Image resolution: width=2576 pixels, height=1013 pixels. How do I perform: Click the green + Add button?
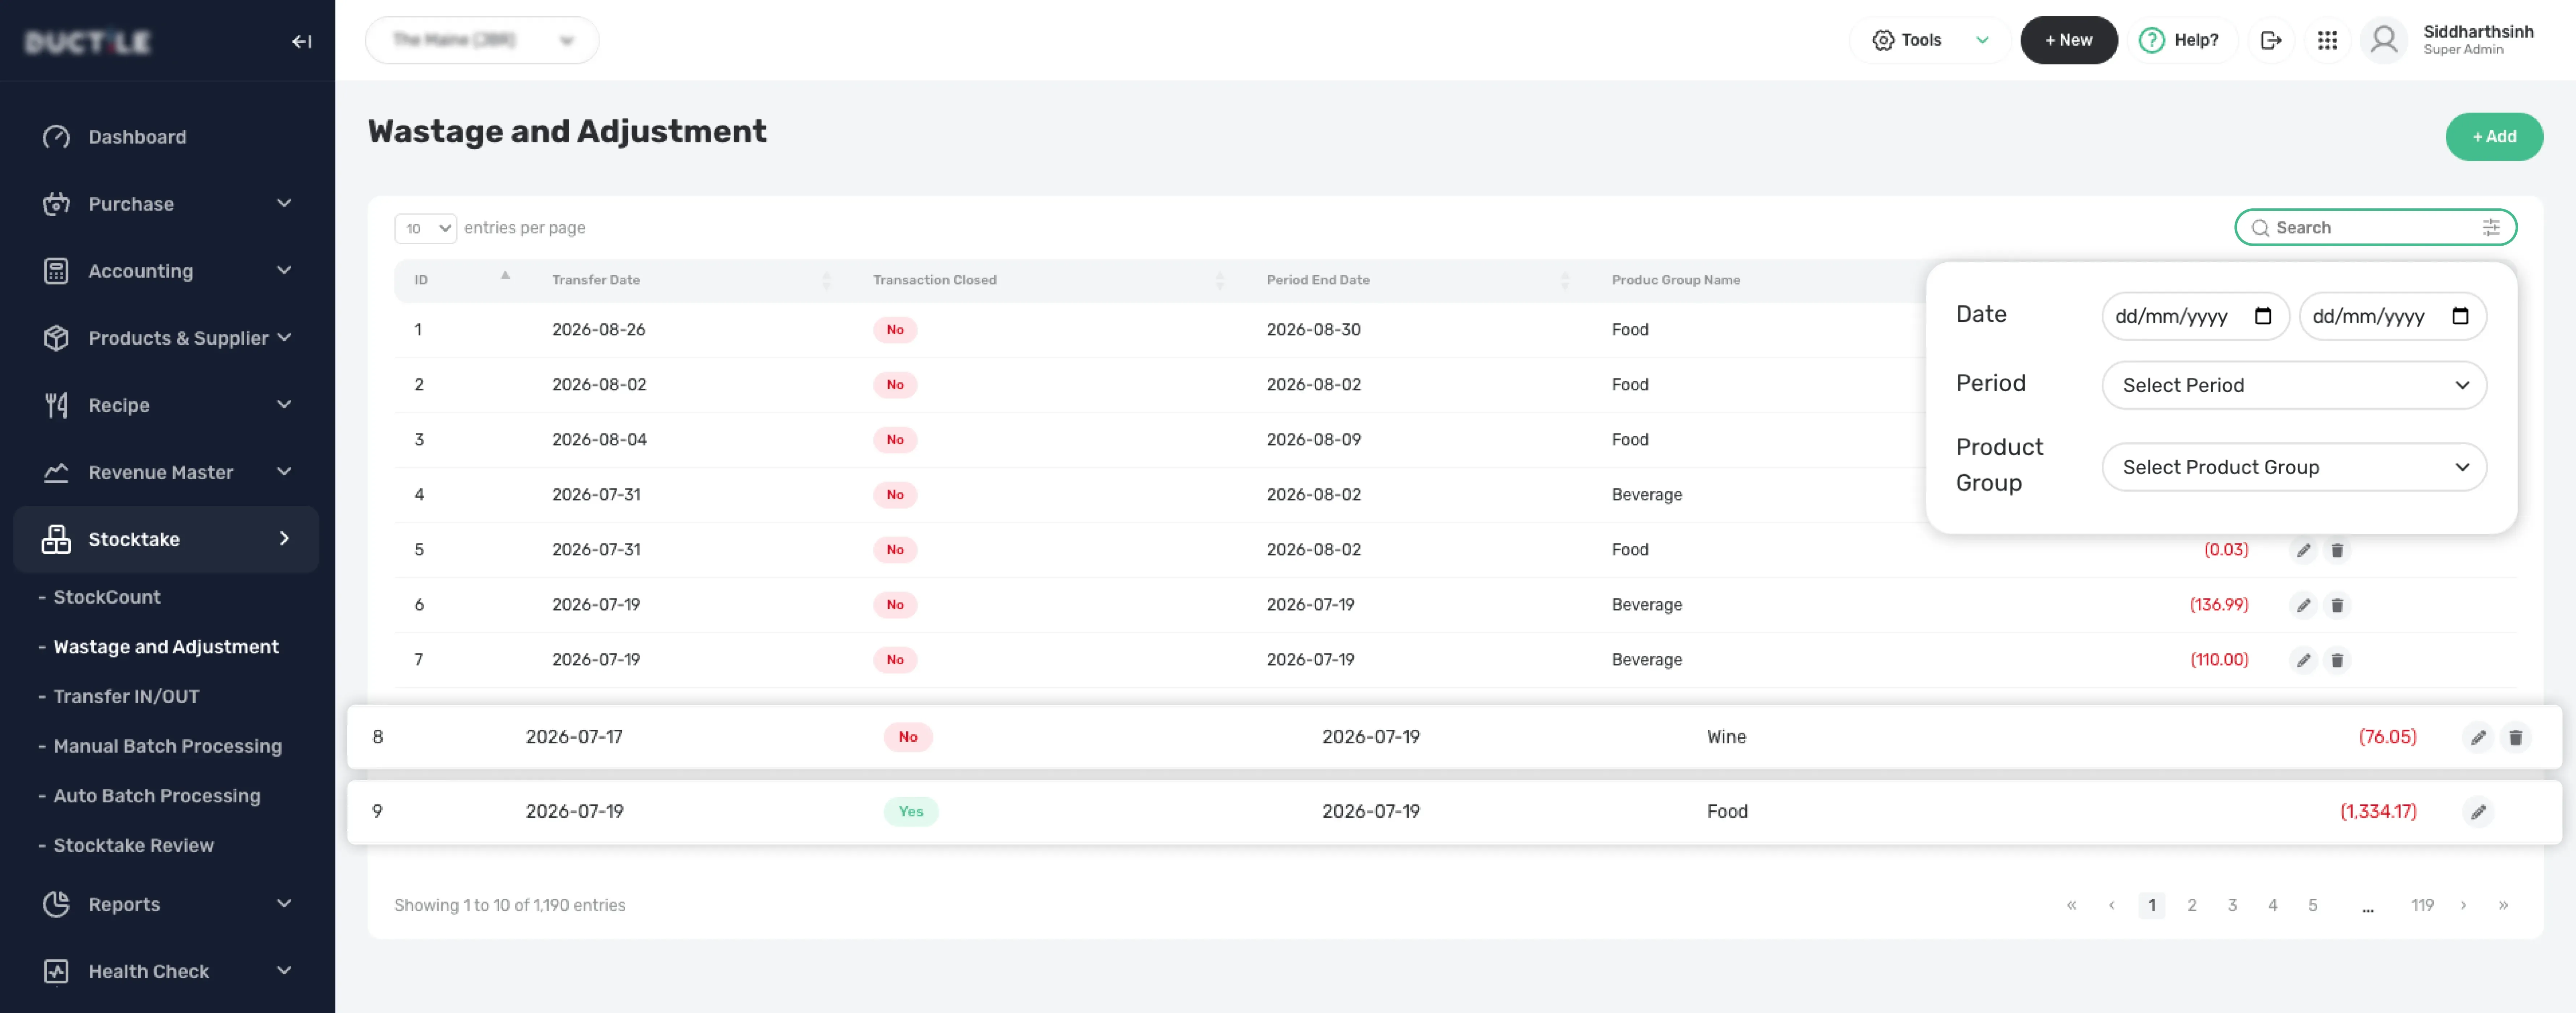2493,137
